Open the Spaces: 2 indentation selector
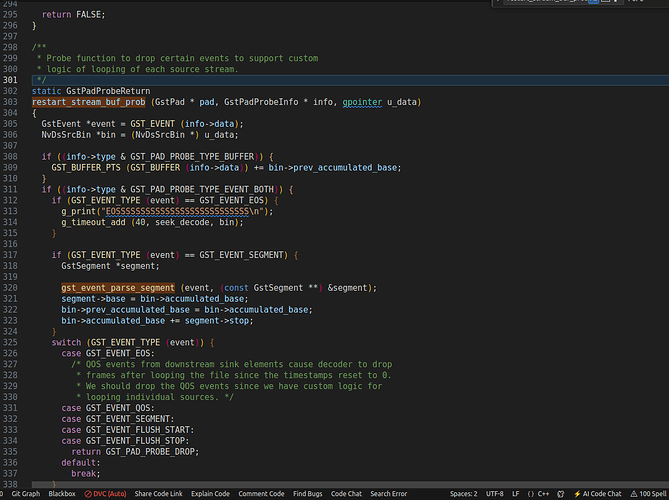The height and width of the screenshot is (500, 669). click(463, 494)
